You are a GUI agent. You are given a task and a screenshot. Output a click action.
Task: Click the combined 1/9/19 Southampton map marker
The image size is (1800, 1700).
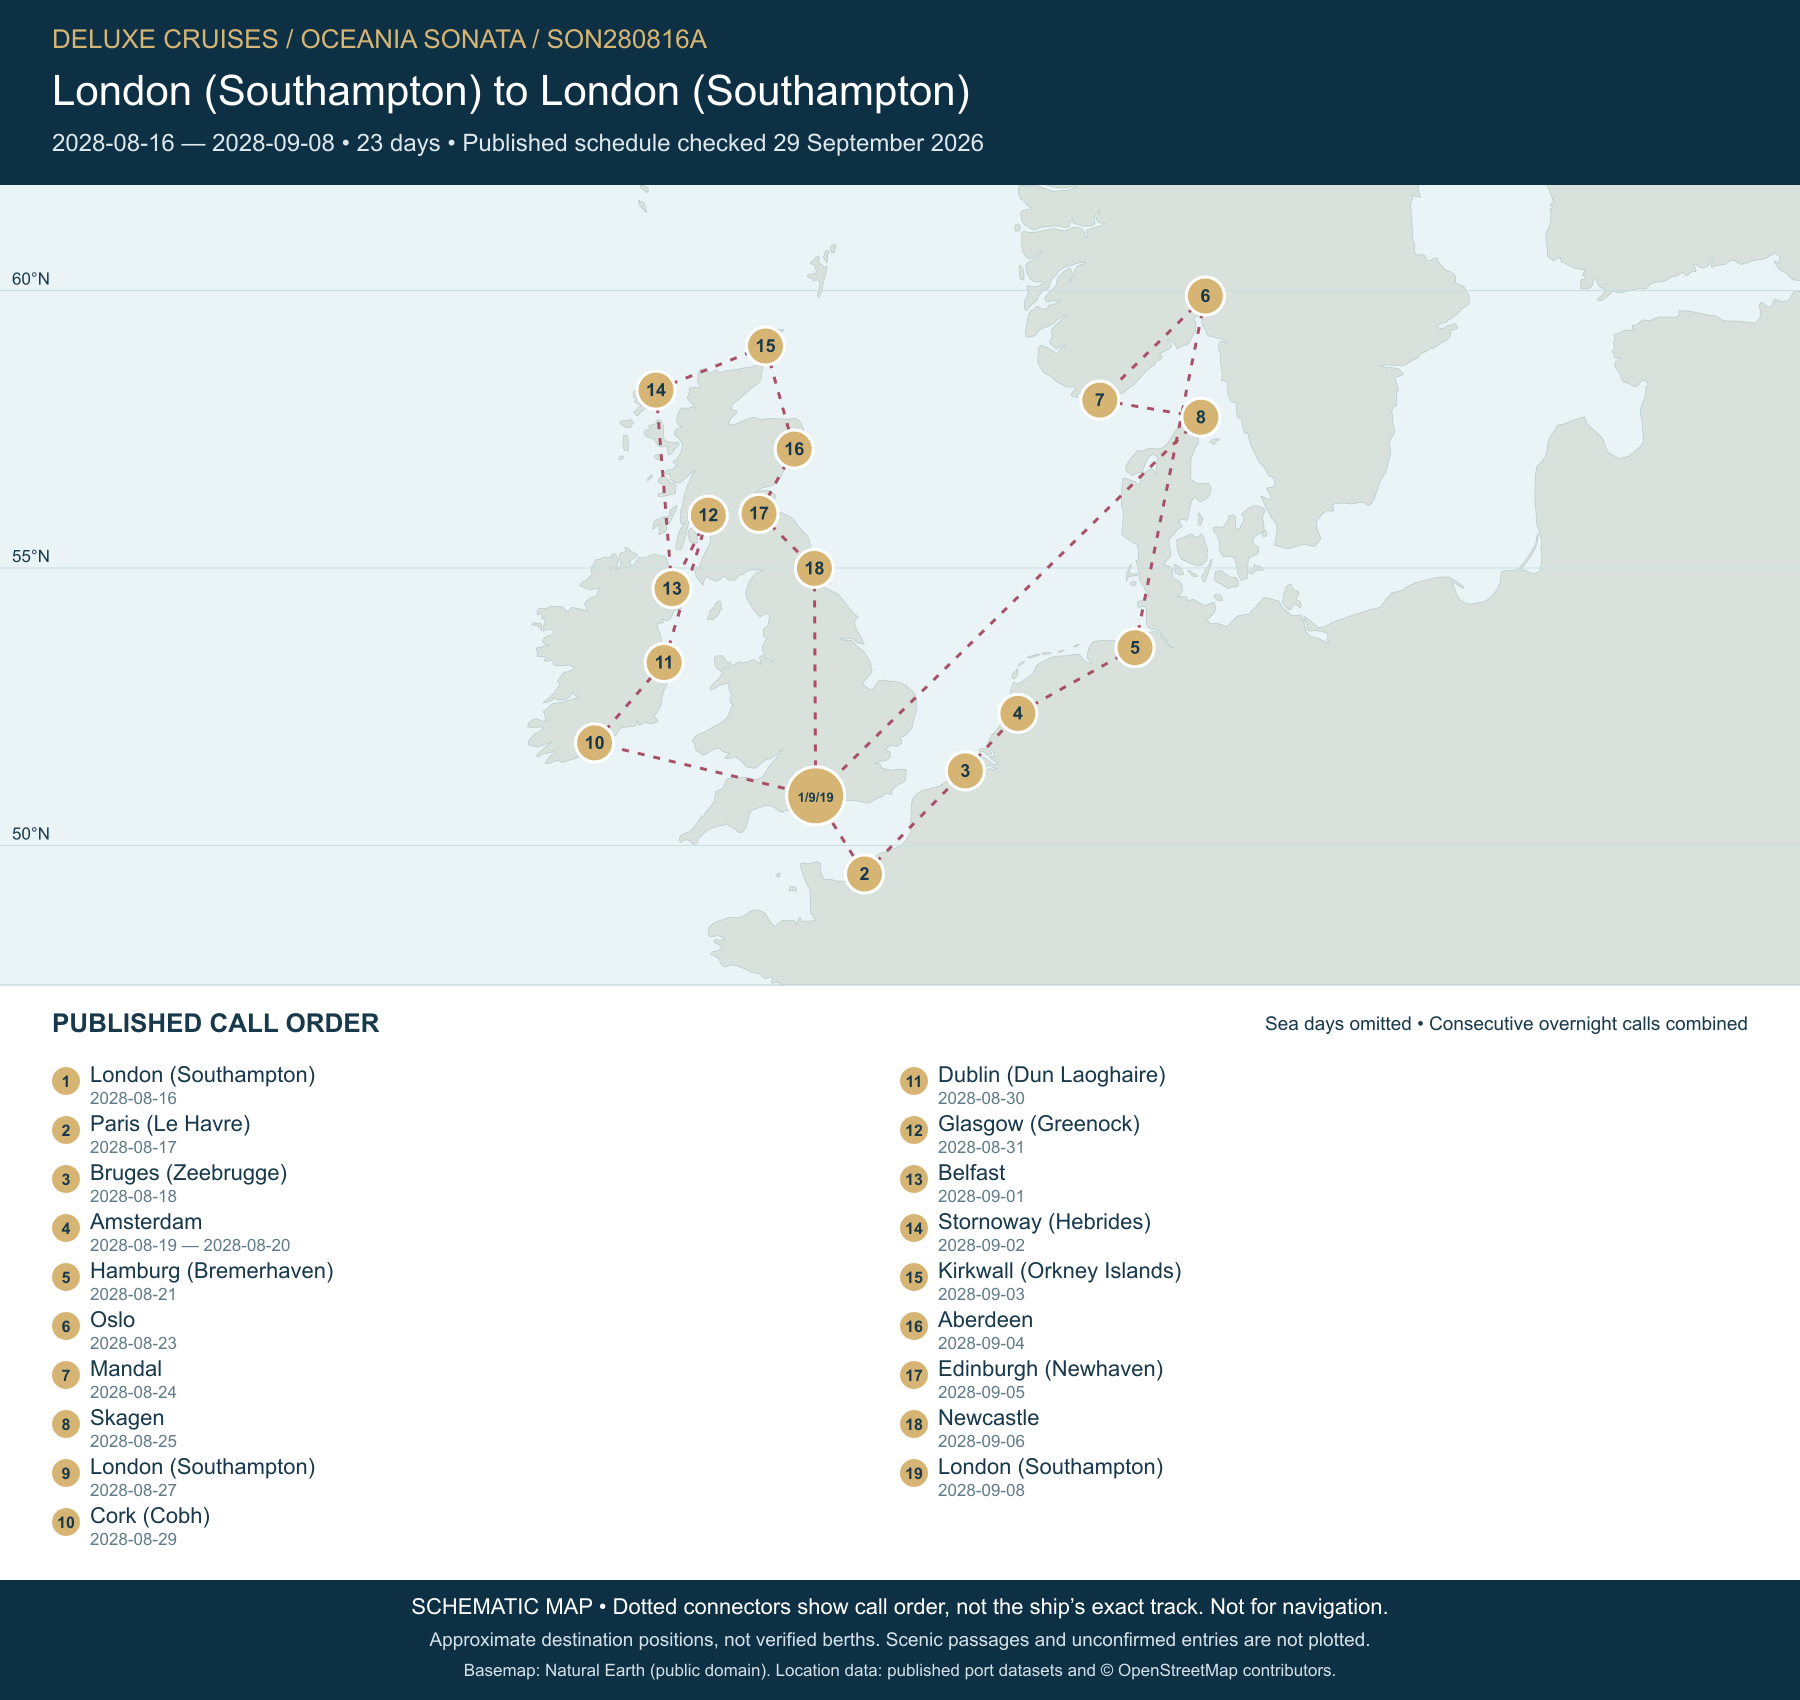coord(815,797)
